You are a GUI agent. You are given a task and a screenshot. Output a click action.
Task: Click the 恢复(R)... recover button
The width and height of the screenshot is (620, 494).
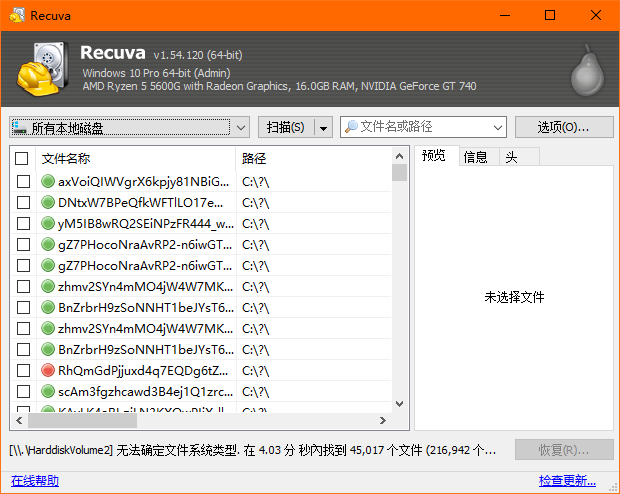pos(564,450)
